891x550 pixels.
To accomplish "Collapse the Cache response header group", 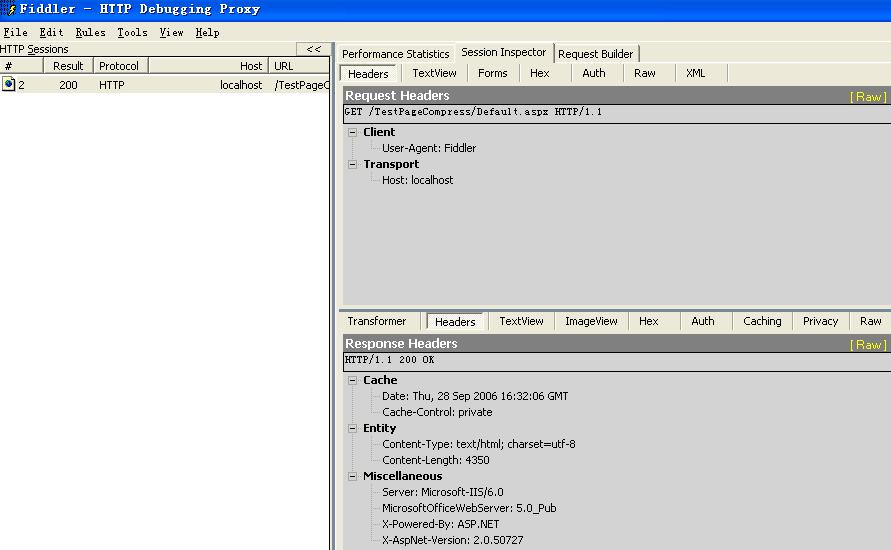I will (x=353, y=380).
